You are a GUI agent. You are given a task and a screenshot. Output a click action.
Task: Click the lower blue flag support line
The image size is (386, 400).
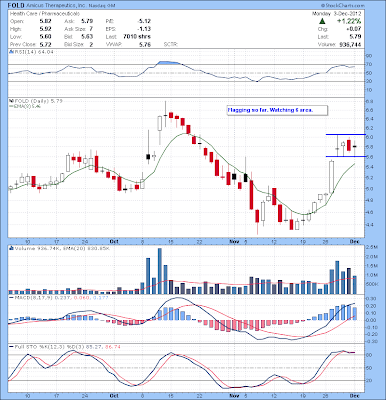(346, 156)
